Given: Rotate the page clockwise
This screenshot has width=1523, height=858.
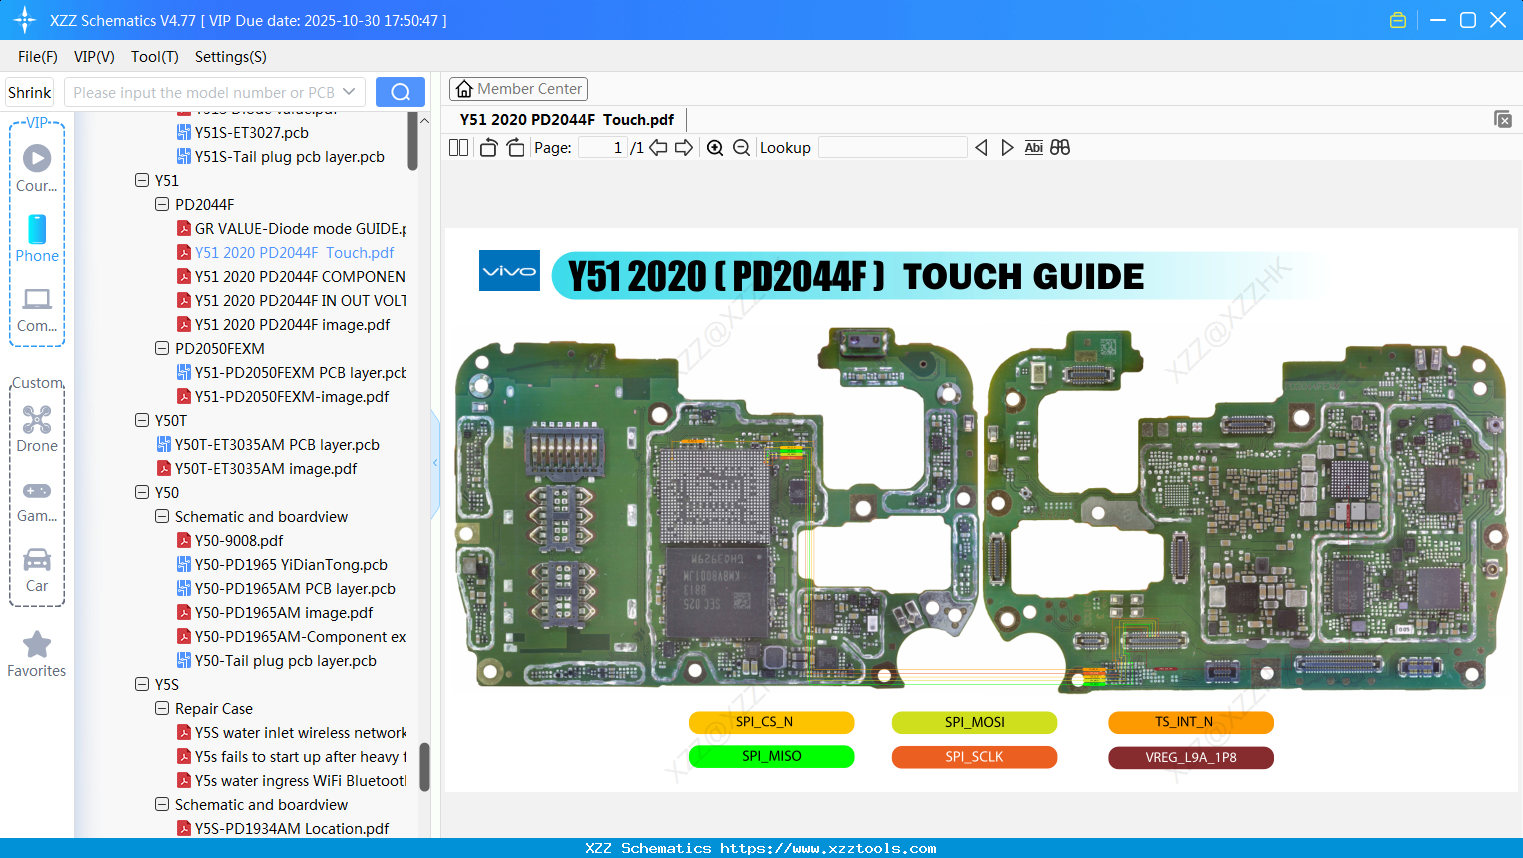Looking at the screenshot, I should (x=514, y=147).
